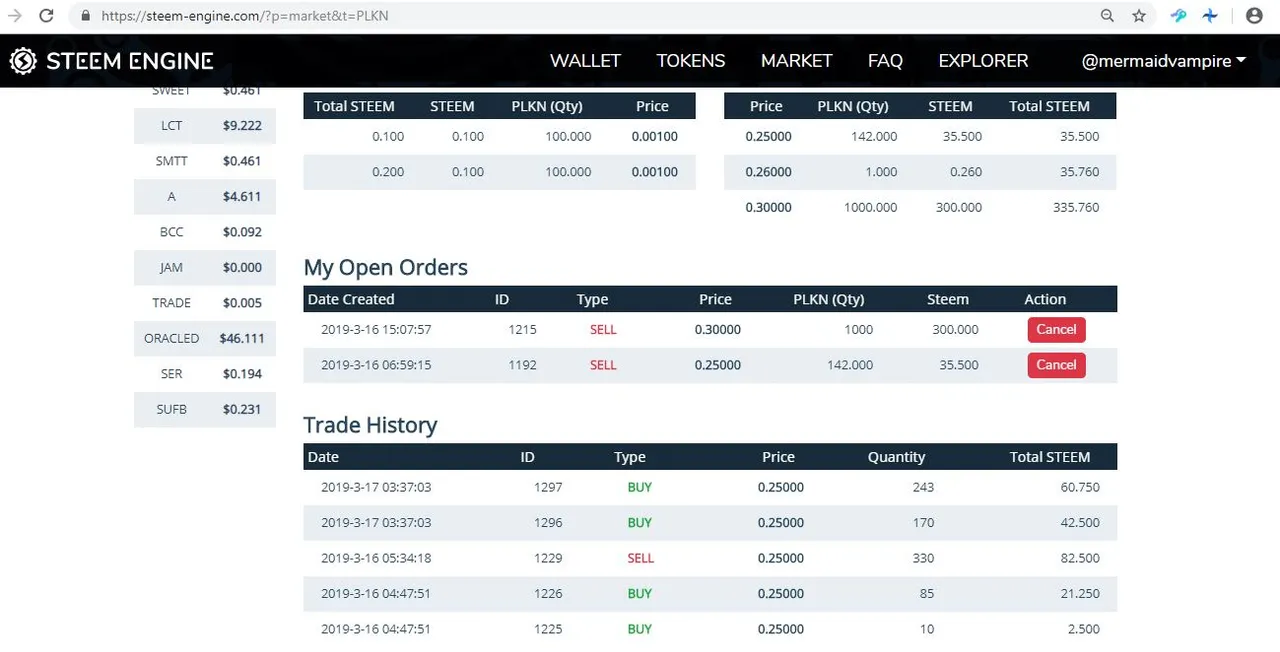Click the teal extension icon in toolbar

[x=1179, y=16]
